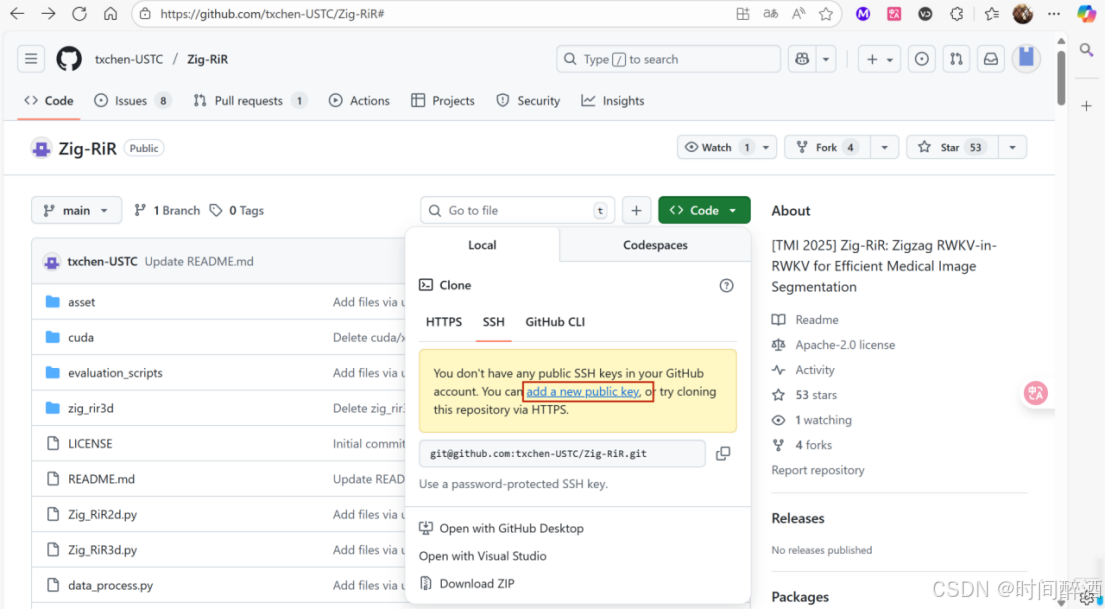Click the add file plus button
This screenshot has width=1106, height=609.
(636, 210)
